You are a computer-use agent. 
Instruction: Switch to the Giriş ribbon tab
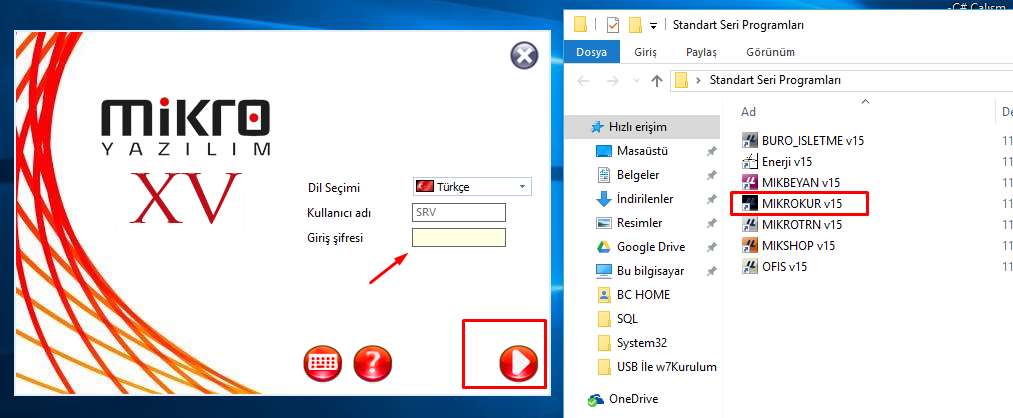(x=645, y=52)
